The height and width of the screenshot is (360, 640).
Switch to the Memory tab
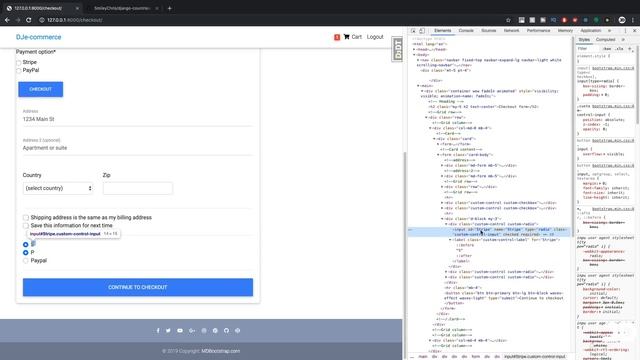tap(565, 31)
